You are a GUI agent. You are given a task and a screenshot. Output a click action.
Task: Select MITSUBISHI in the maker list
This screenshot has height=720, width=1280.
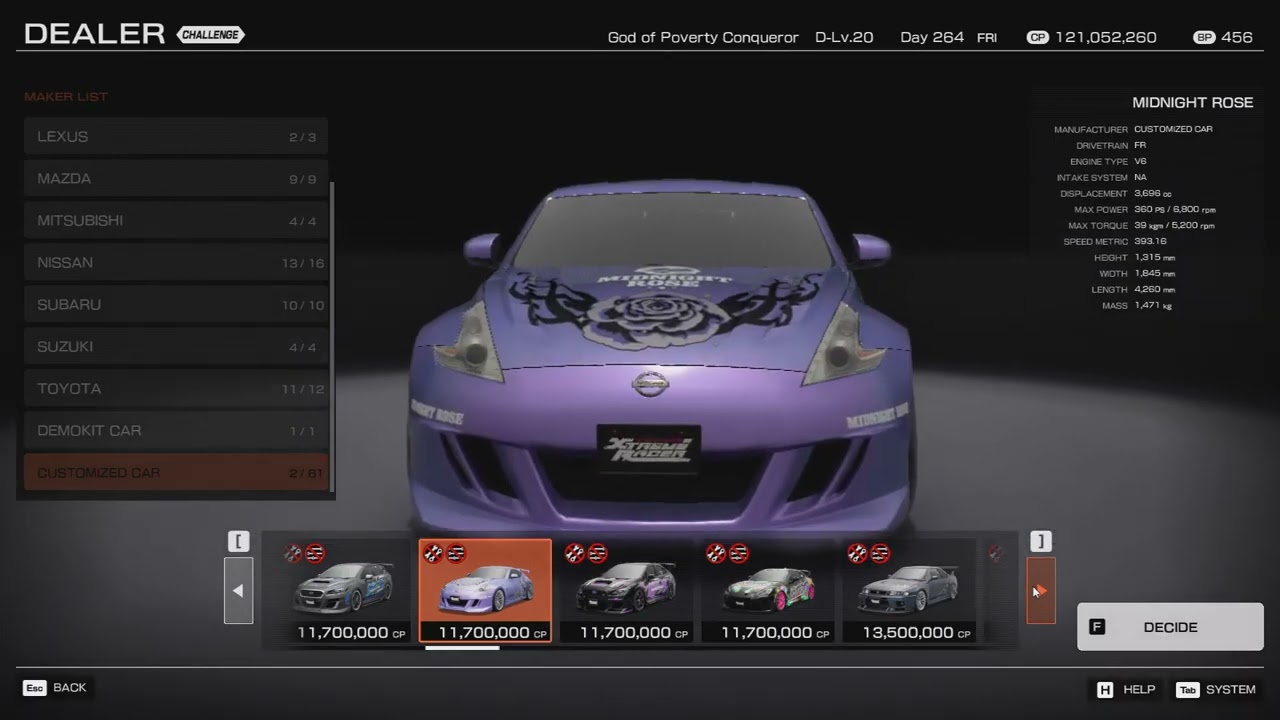point(176,220)
